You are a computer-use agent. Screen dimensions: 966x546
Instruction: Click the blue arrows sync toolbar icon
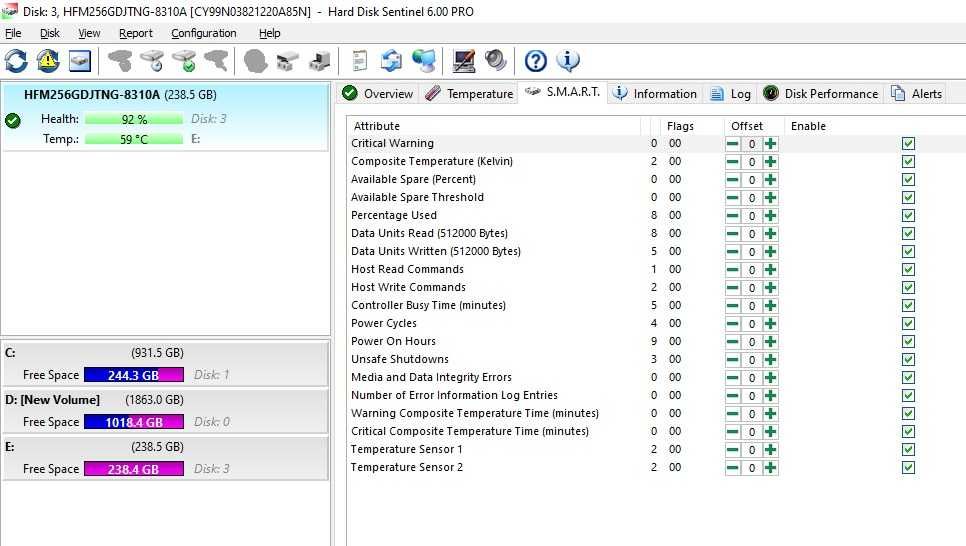click(391, 61)
